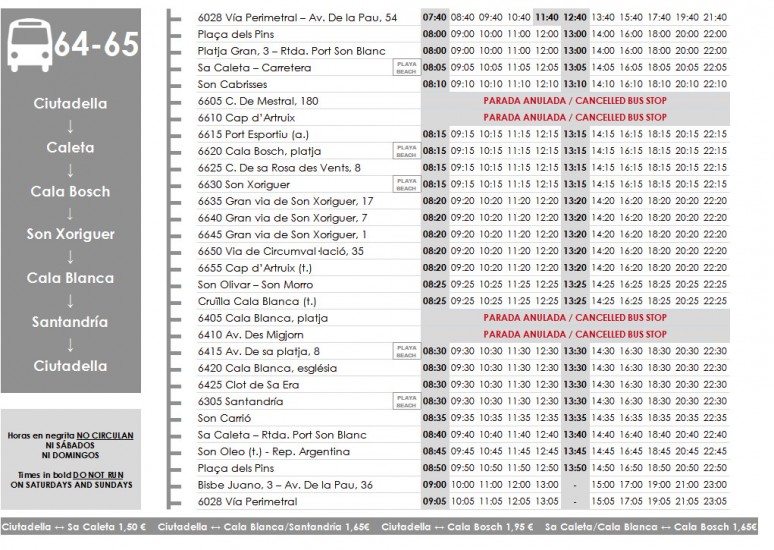Viewport: 774px width, 550px height.
Task: Select stop 6615 Port Esportiu (a.)
Action: tap(253, 134)
